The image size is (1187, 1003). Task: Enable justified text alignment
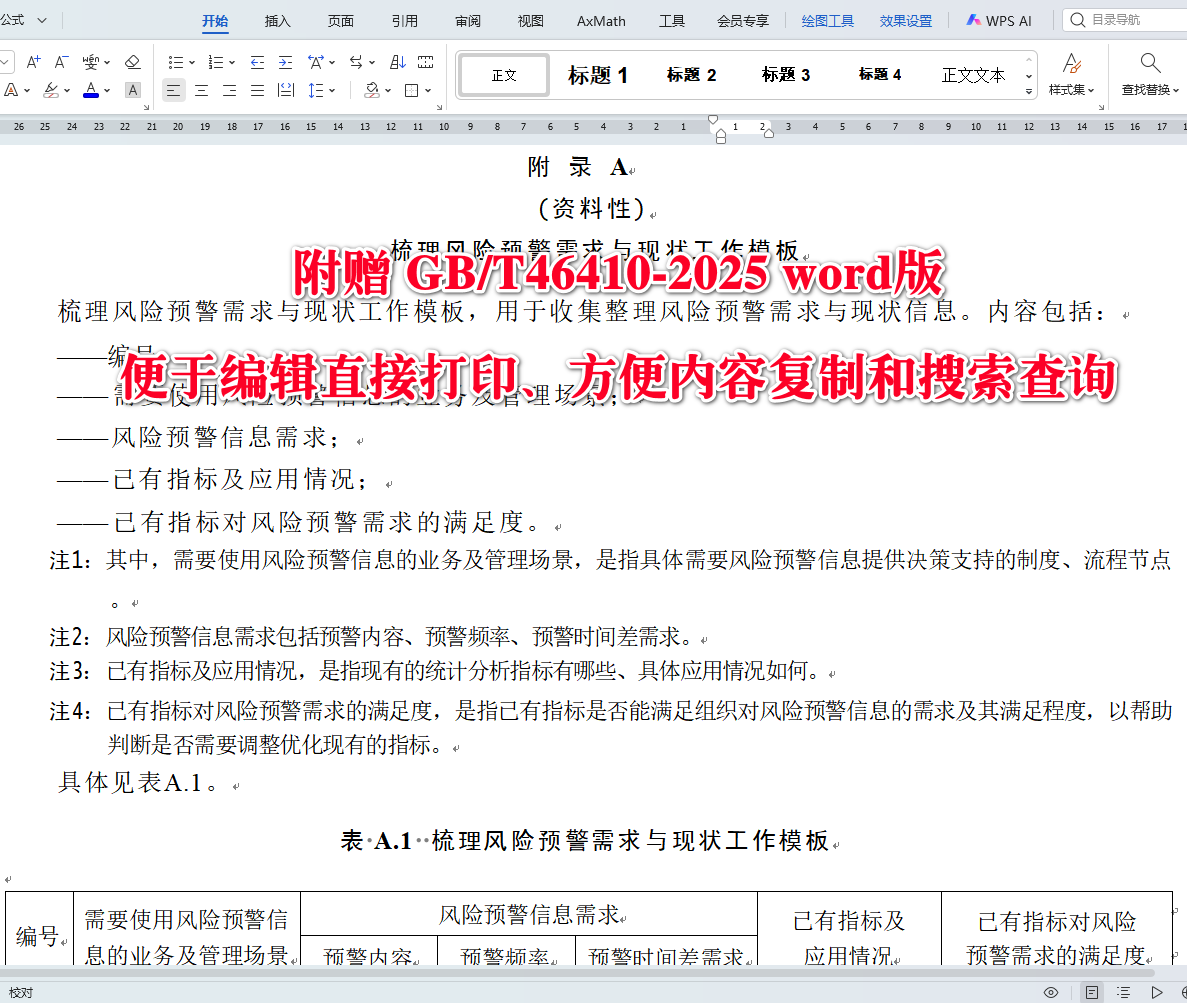(256, 90)
